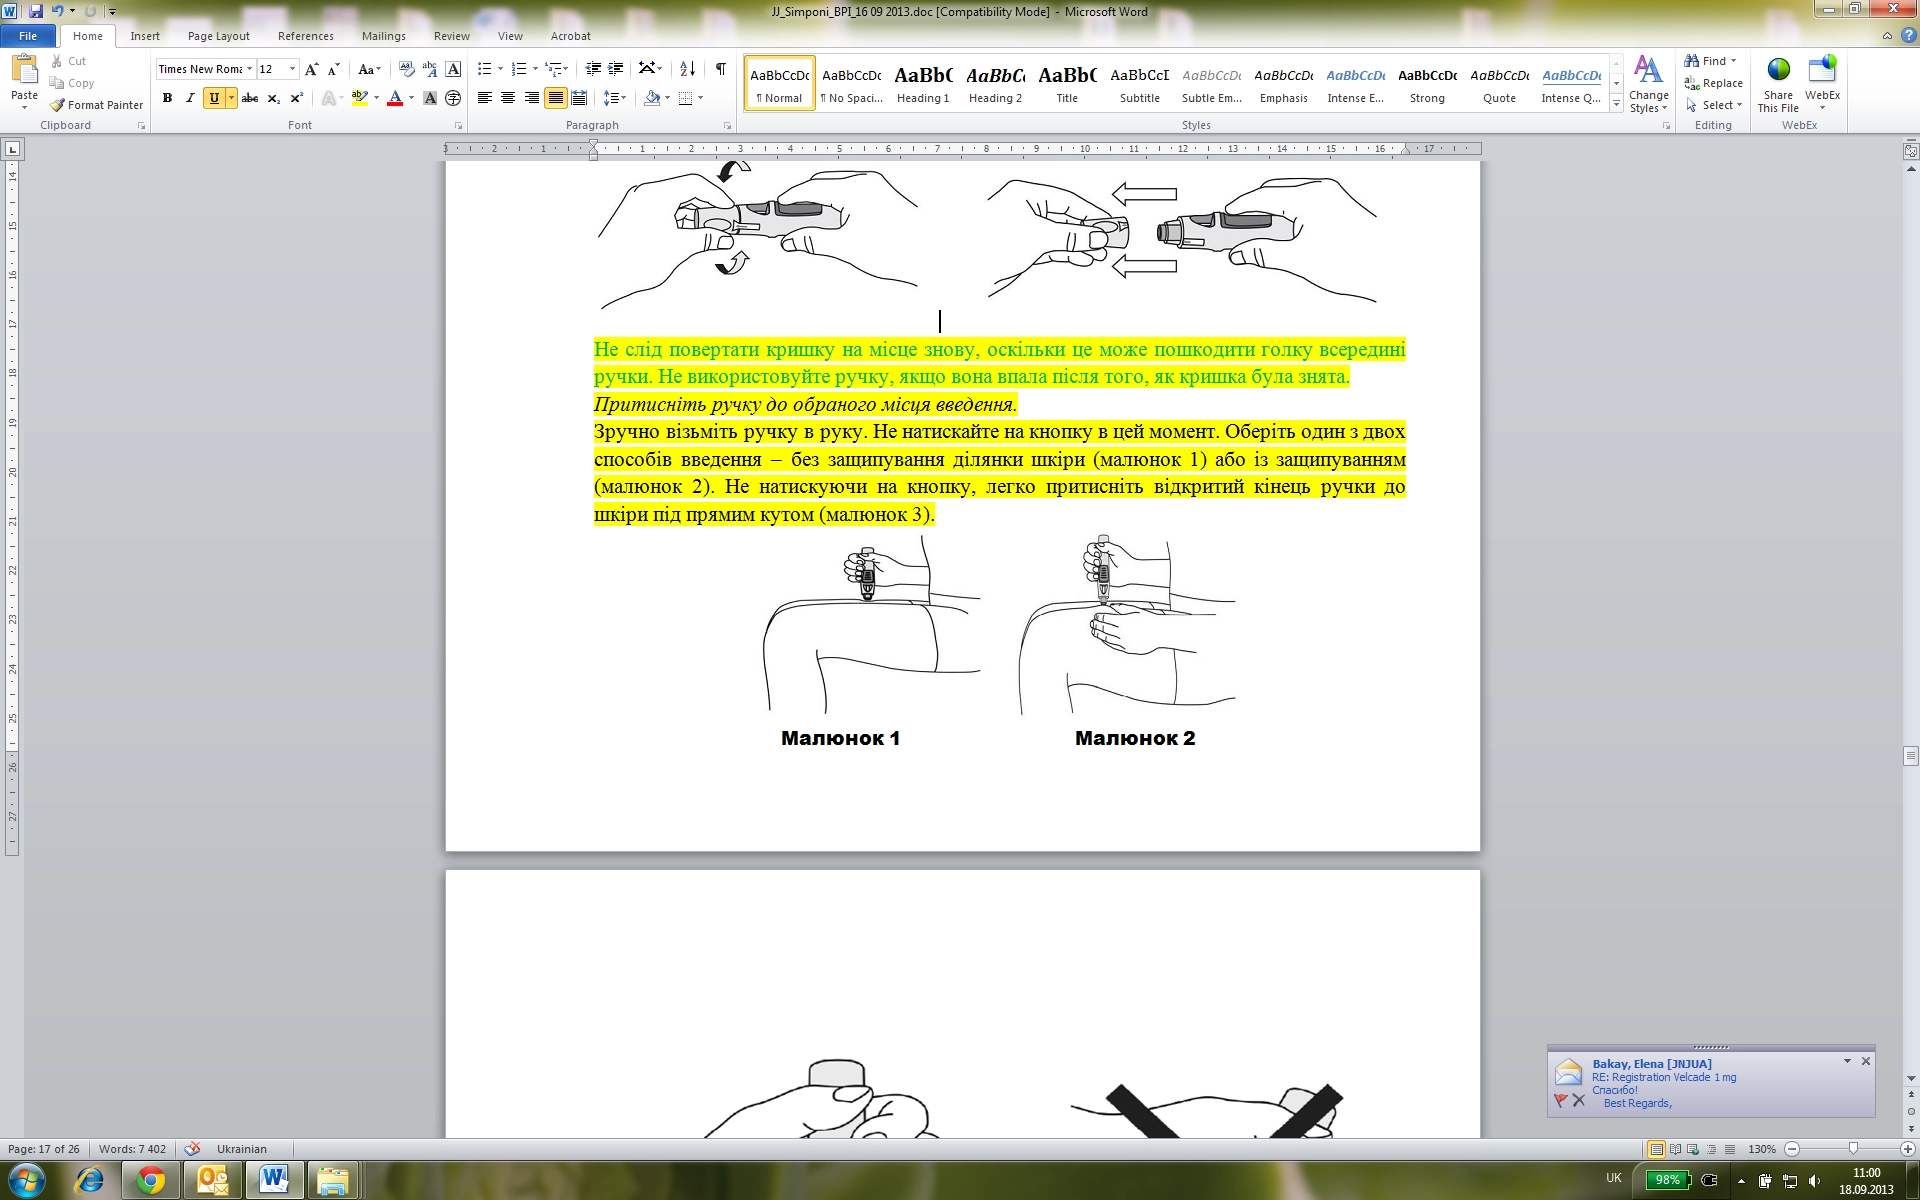Image resolution: width=1920 pixels, height=1200 pixels.
Task: Open Chrome from the Windows taskbar
Action: click(151, 1181)
